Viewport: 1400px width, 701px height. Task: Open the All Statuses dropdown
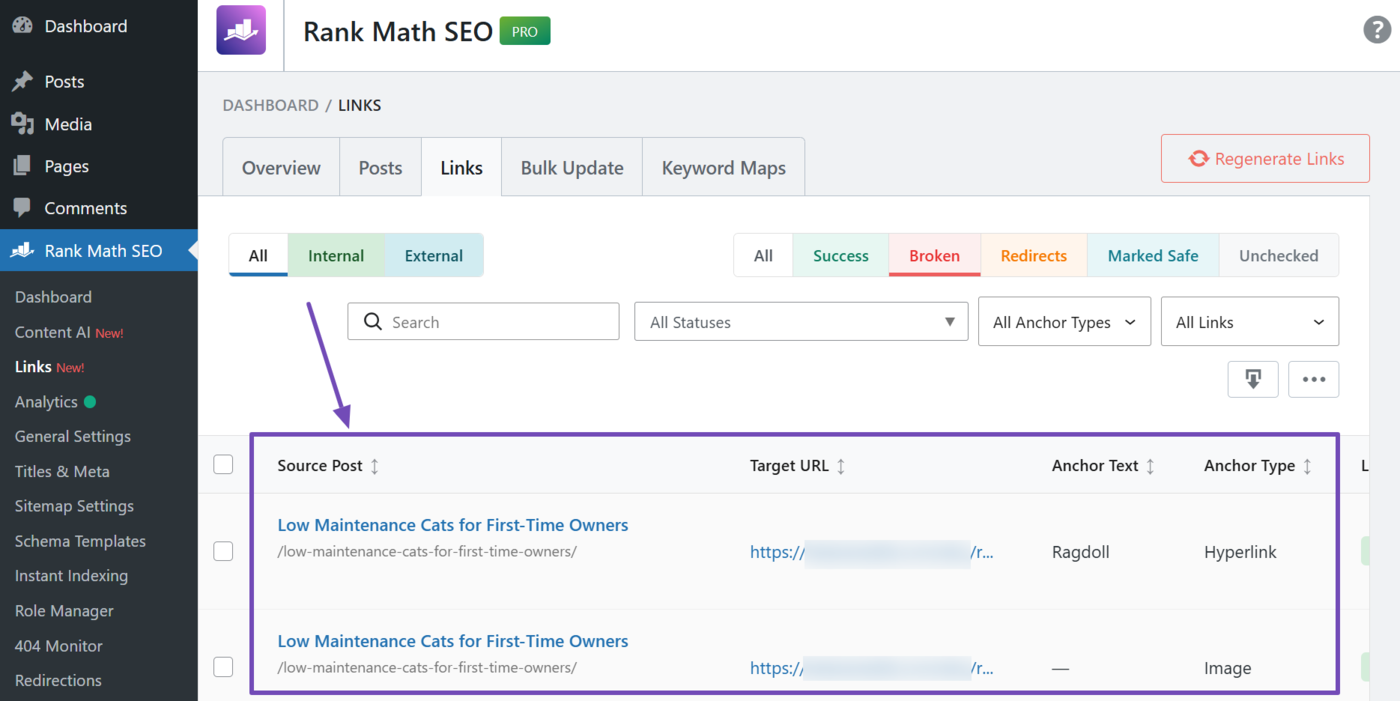(800, 321)
